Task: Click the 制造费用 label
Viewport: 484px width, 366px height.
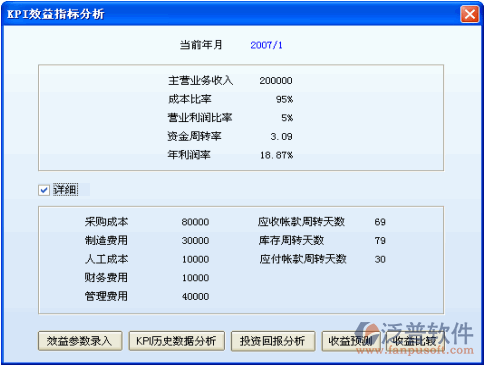Action: point(106,240)
